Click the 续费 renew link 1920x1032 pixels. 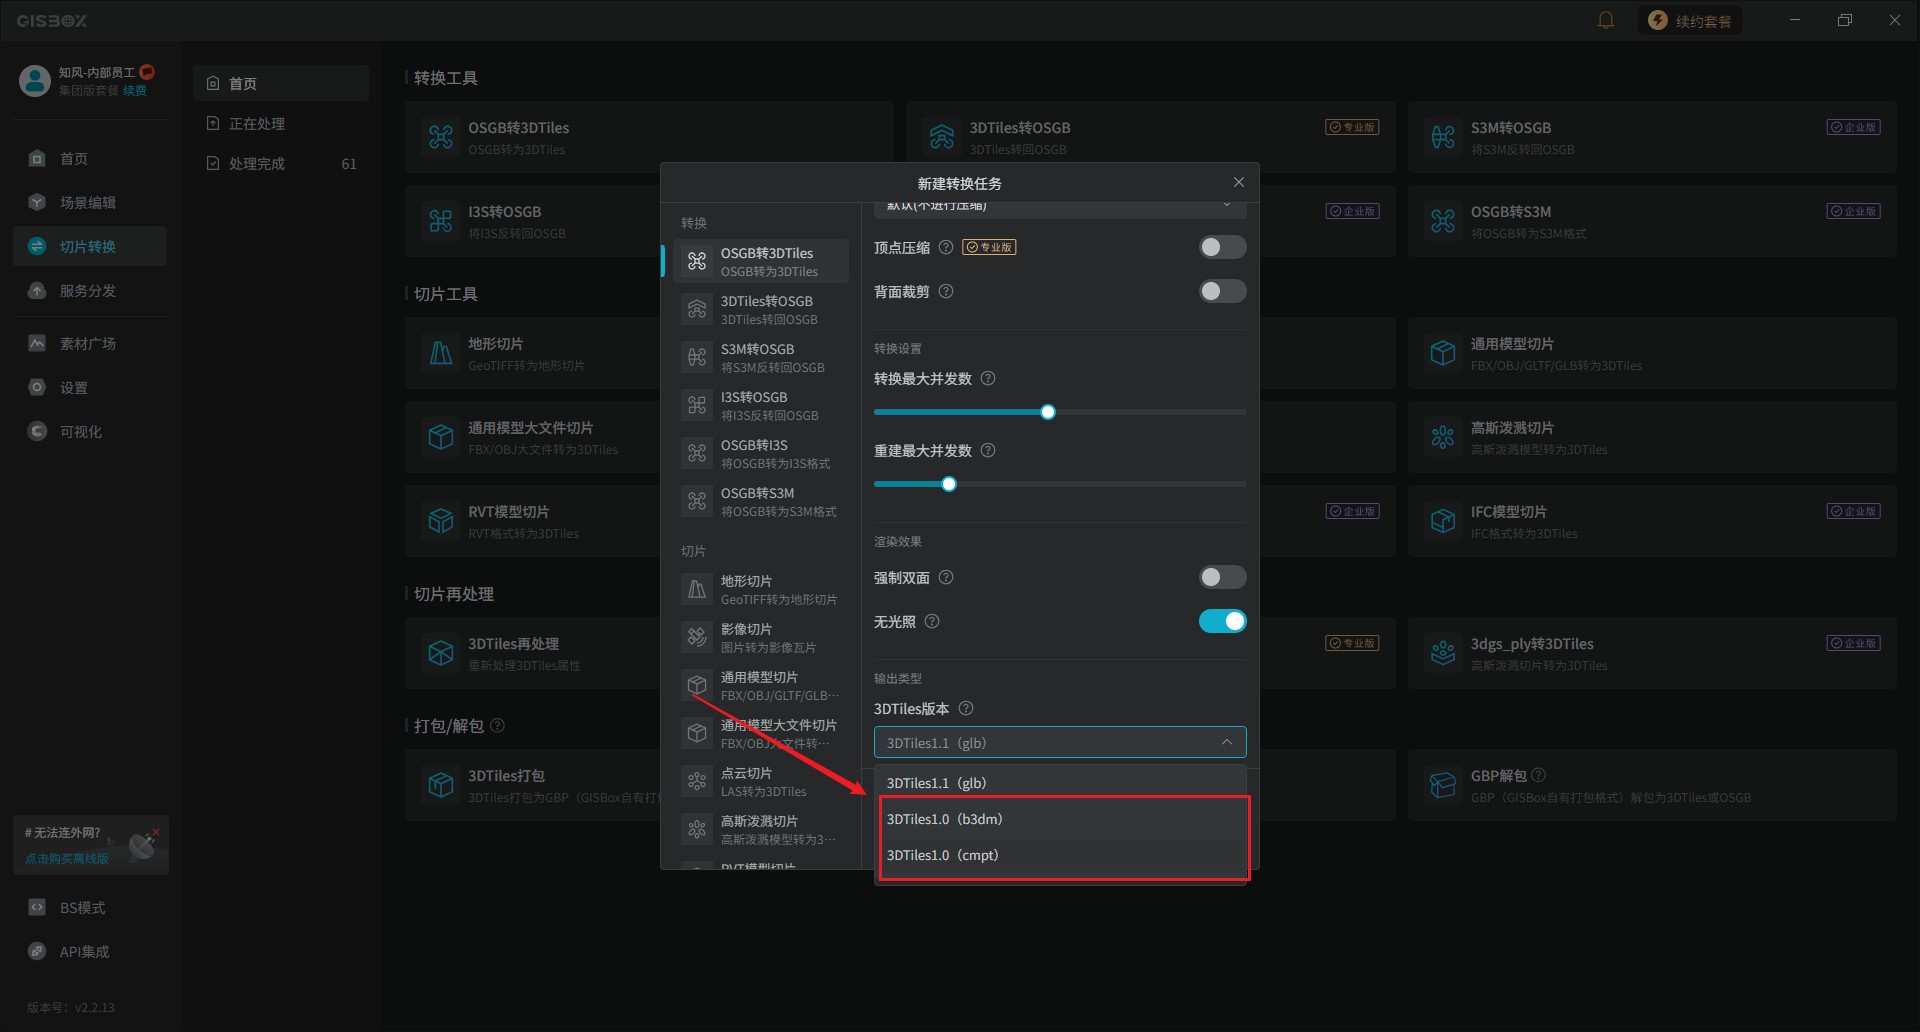point(135,91)
